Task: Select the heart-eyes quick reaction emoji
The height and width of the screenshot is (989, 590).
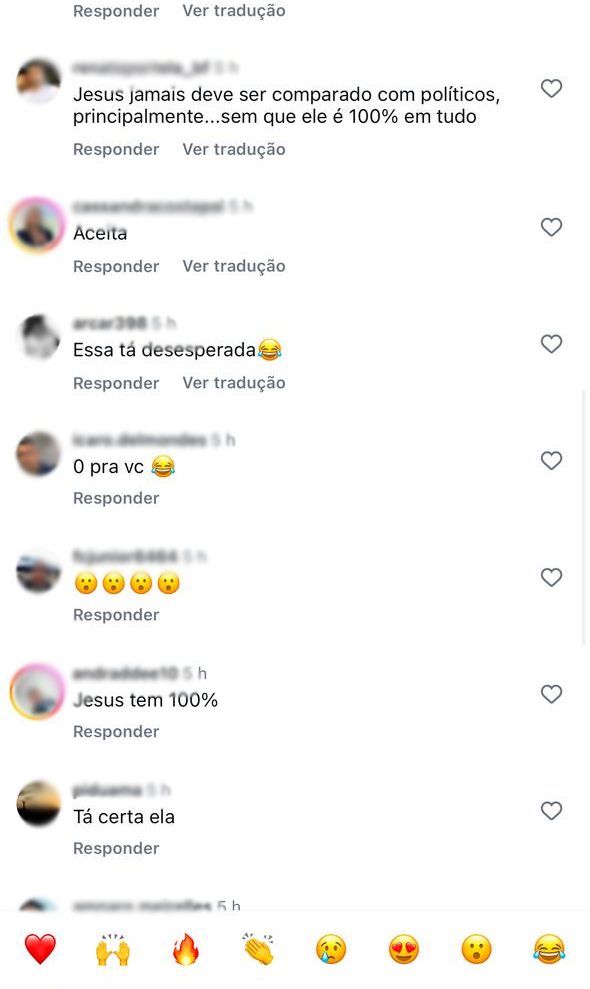Action: click(404, 949)
